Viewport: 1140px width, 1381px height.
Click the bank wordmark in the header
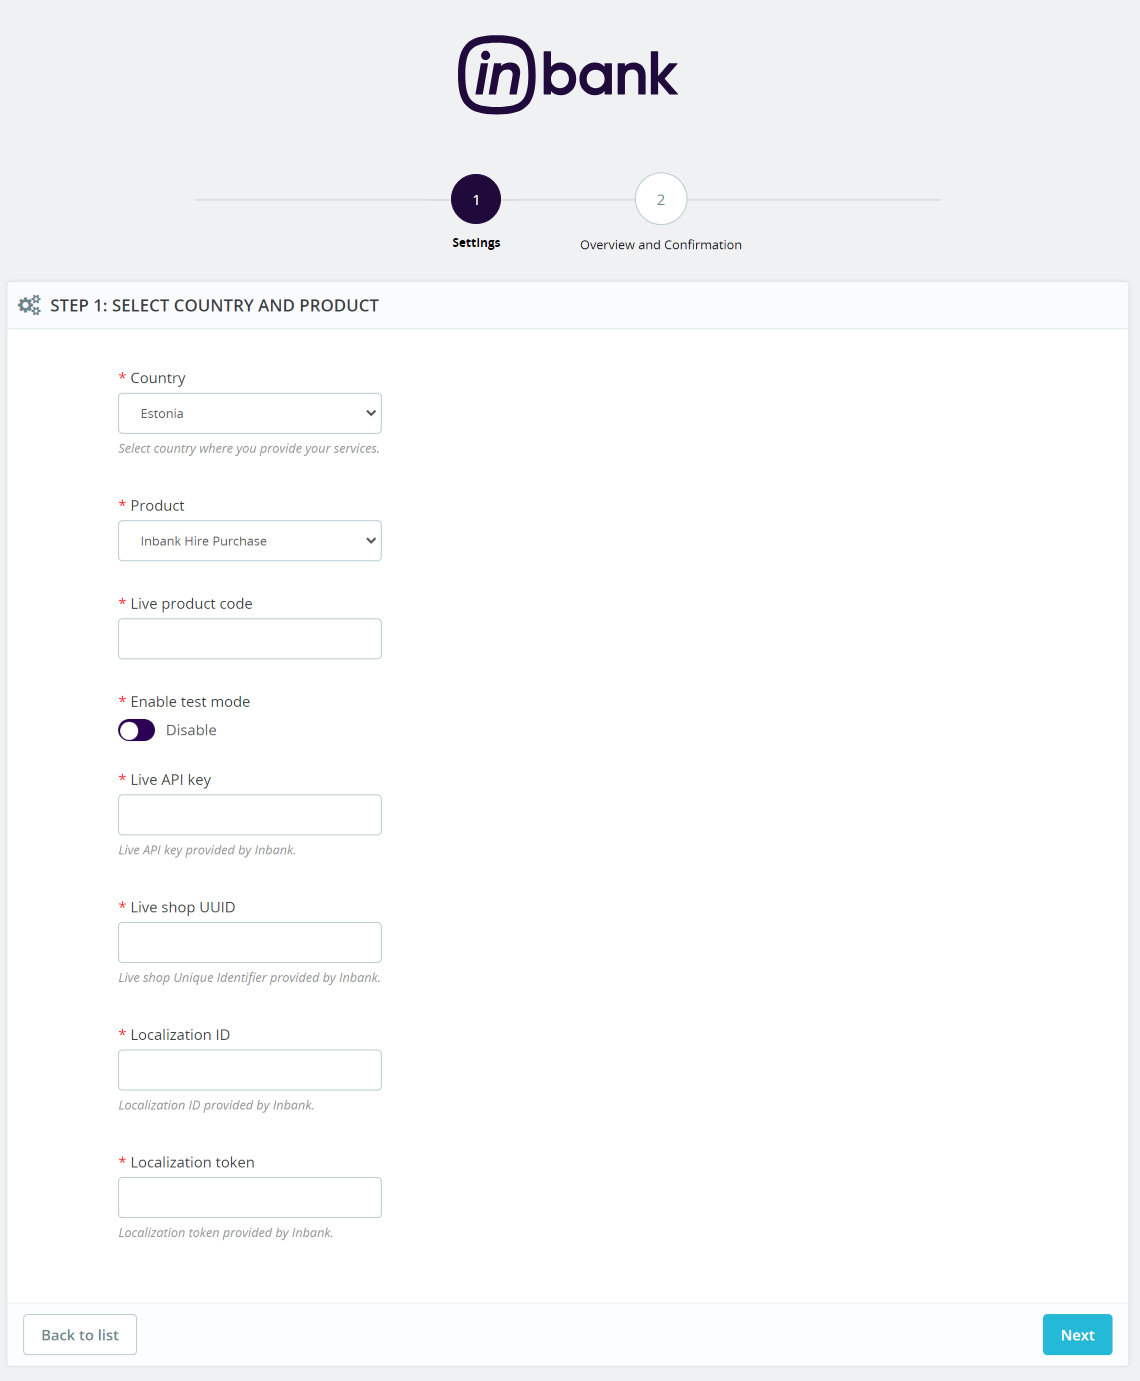(610, 75)
